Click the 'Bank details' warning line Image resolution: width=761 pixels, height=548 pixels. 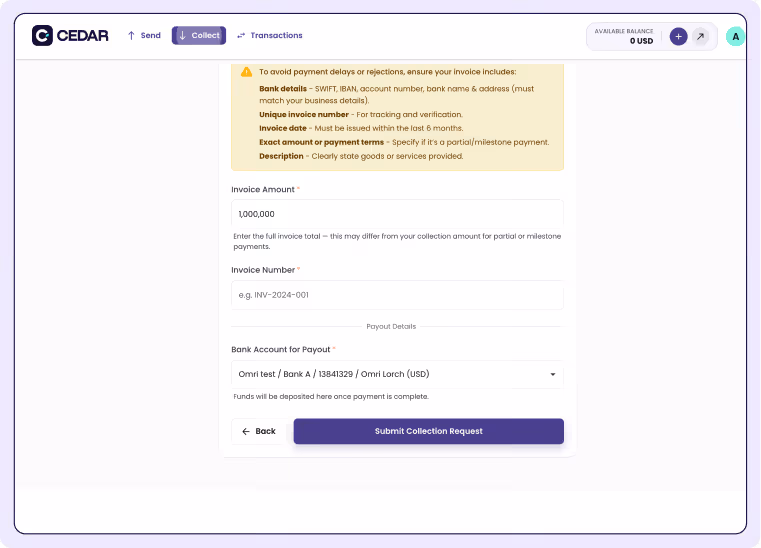point(397,95)
